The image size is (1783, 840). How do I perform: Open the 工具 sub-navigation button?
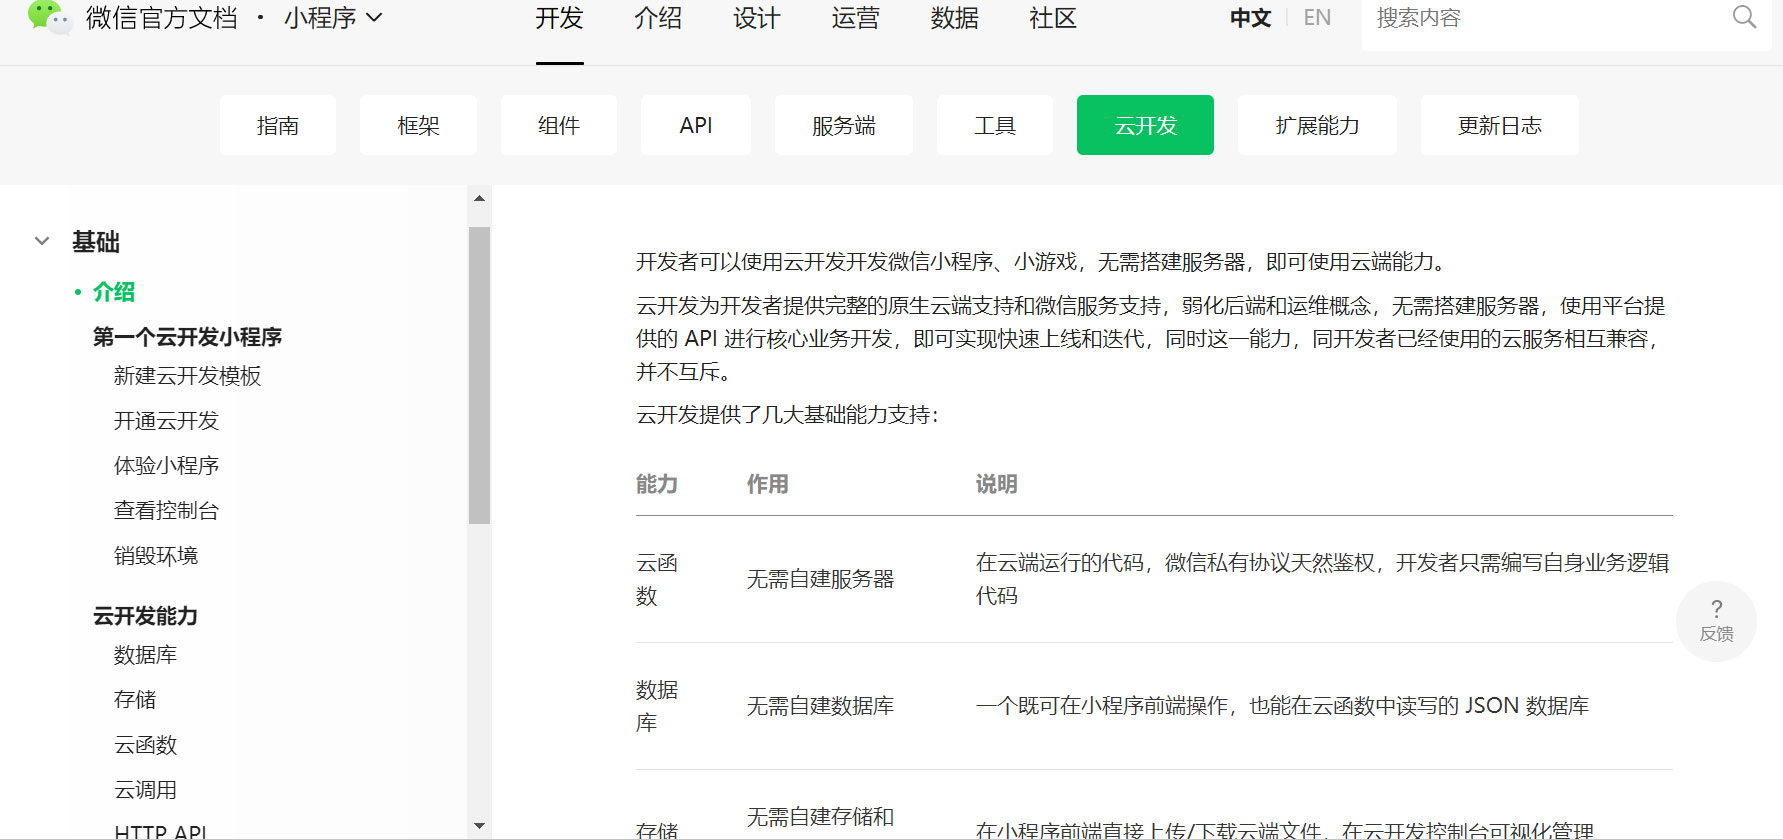pyautogui.click(x=995, y=125)
